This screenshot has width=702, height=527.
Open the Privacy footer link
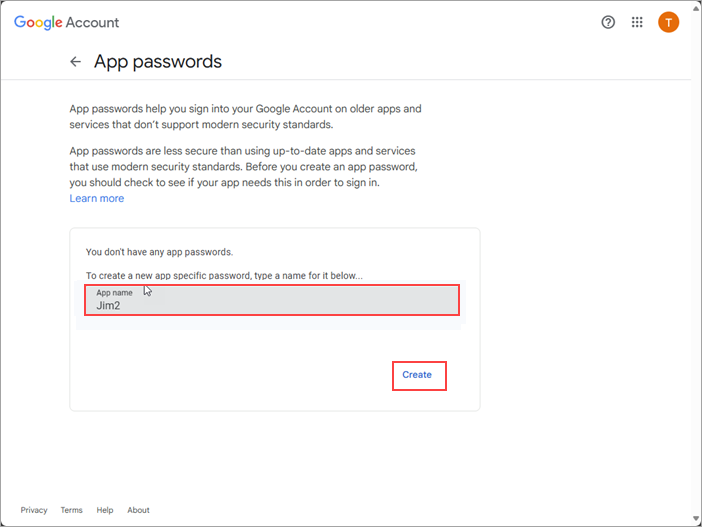click(34, 510)
